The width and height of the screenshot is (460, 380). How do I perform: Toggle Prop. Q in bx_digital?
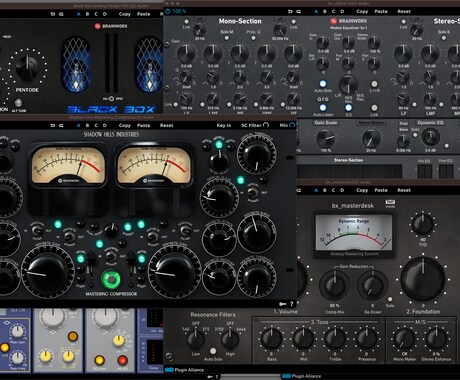click(x=253, y=38)
